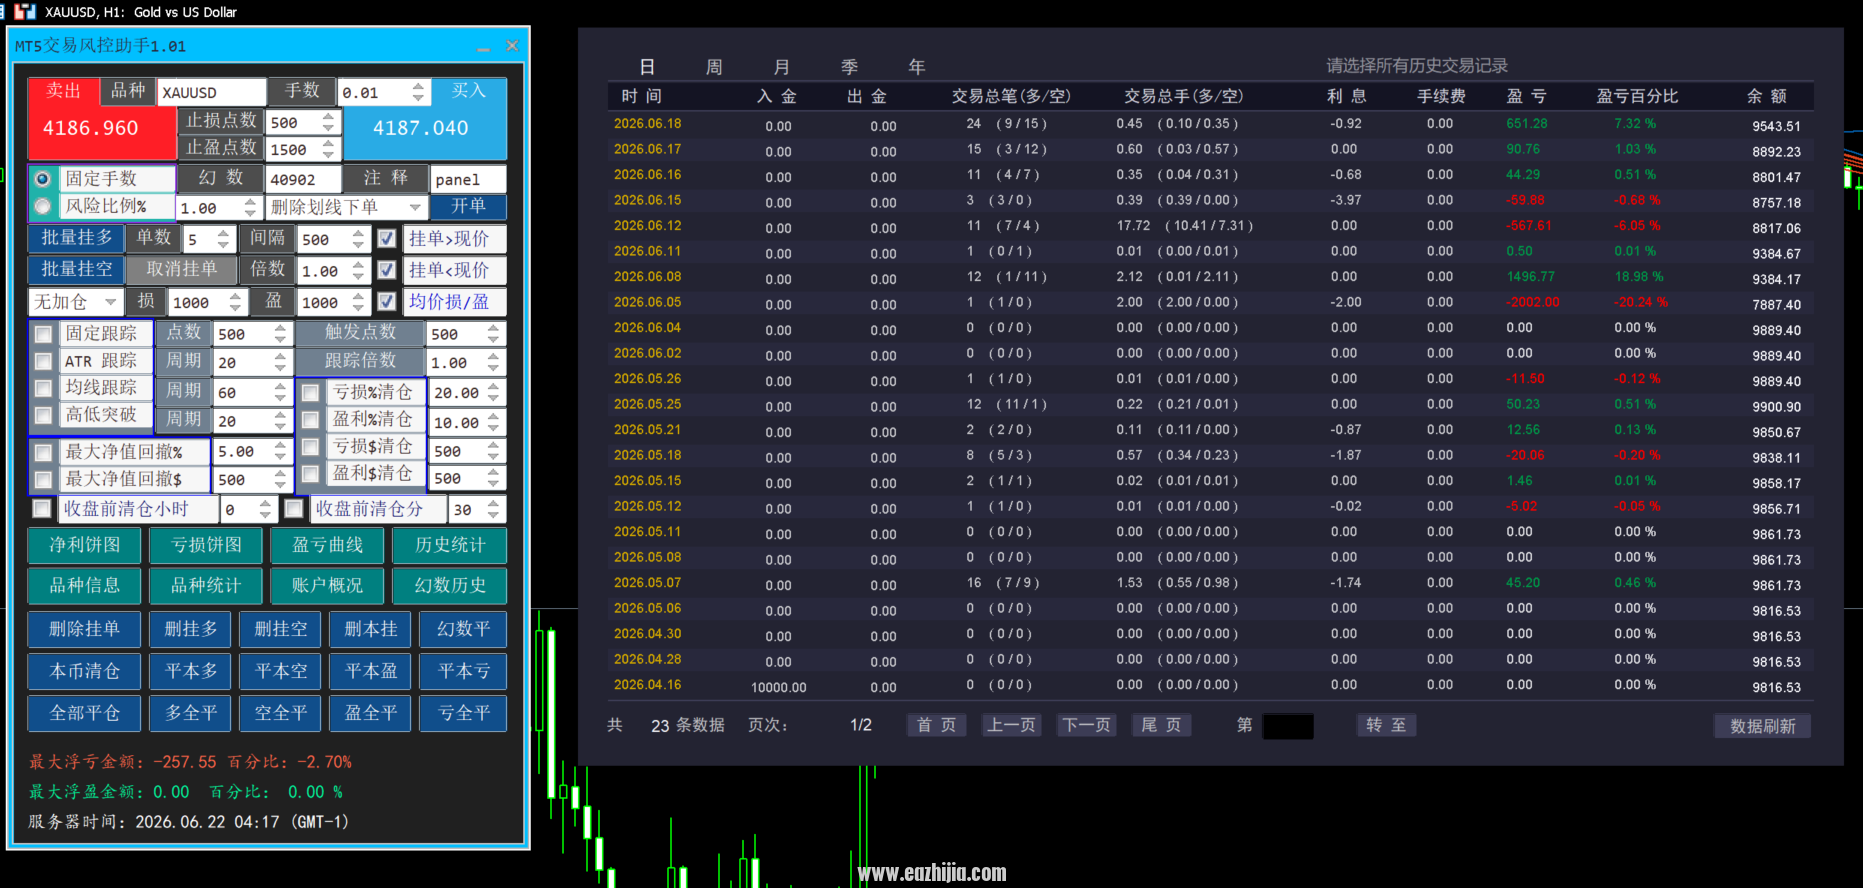Enable the 收盘前清仓小时 checkbox
Image resolution: width=1863 pixels, height=888 pixels.
pyautogui.click(x=42, y=509)
